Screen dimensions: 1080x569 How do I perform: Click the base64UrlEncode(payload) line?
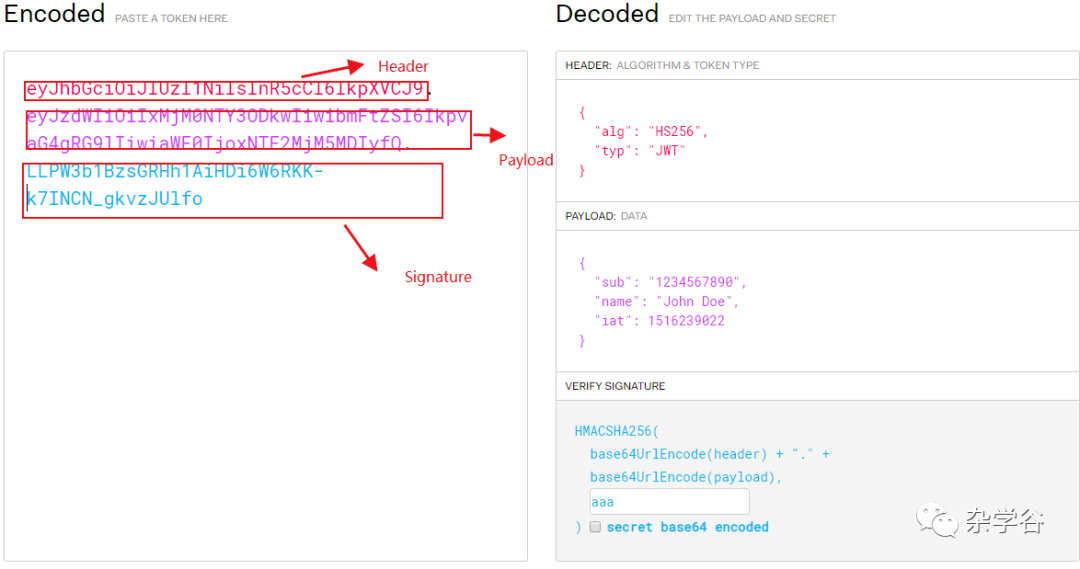coord(685,477)
